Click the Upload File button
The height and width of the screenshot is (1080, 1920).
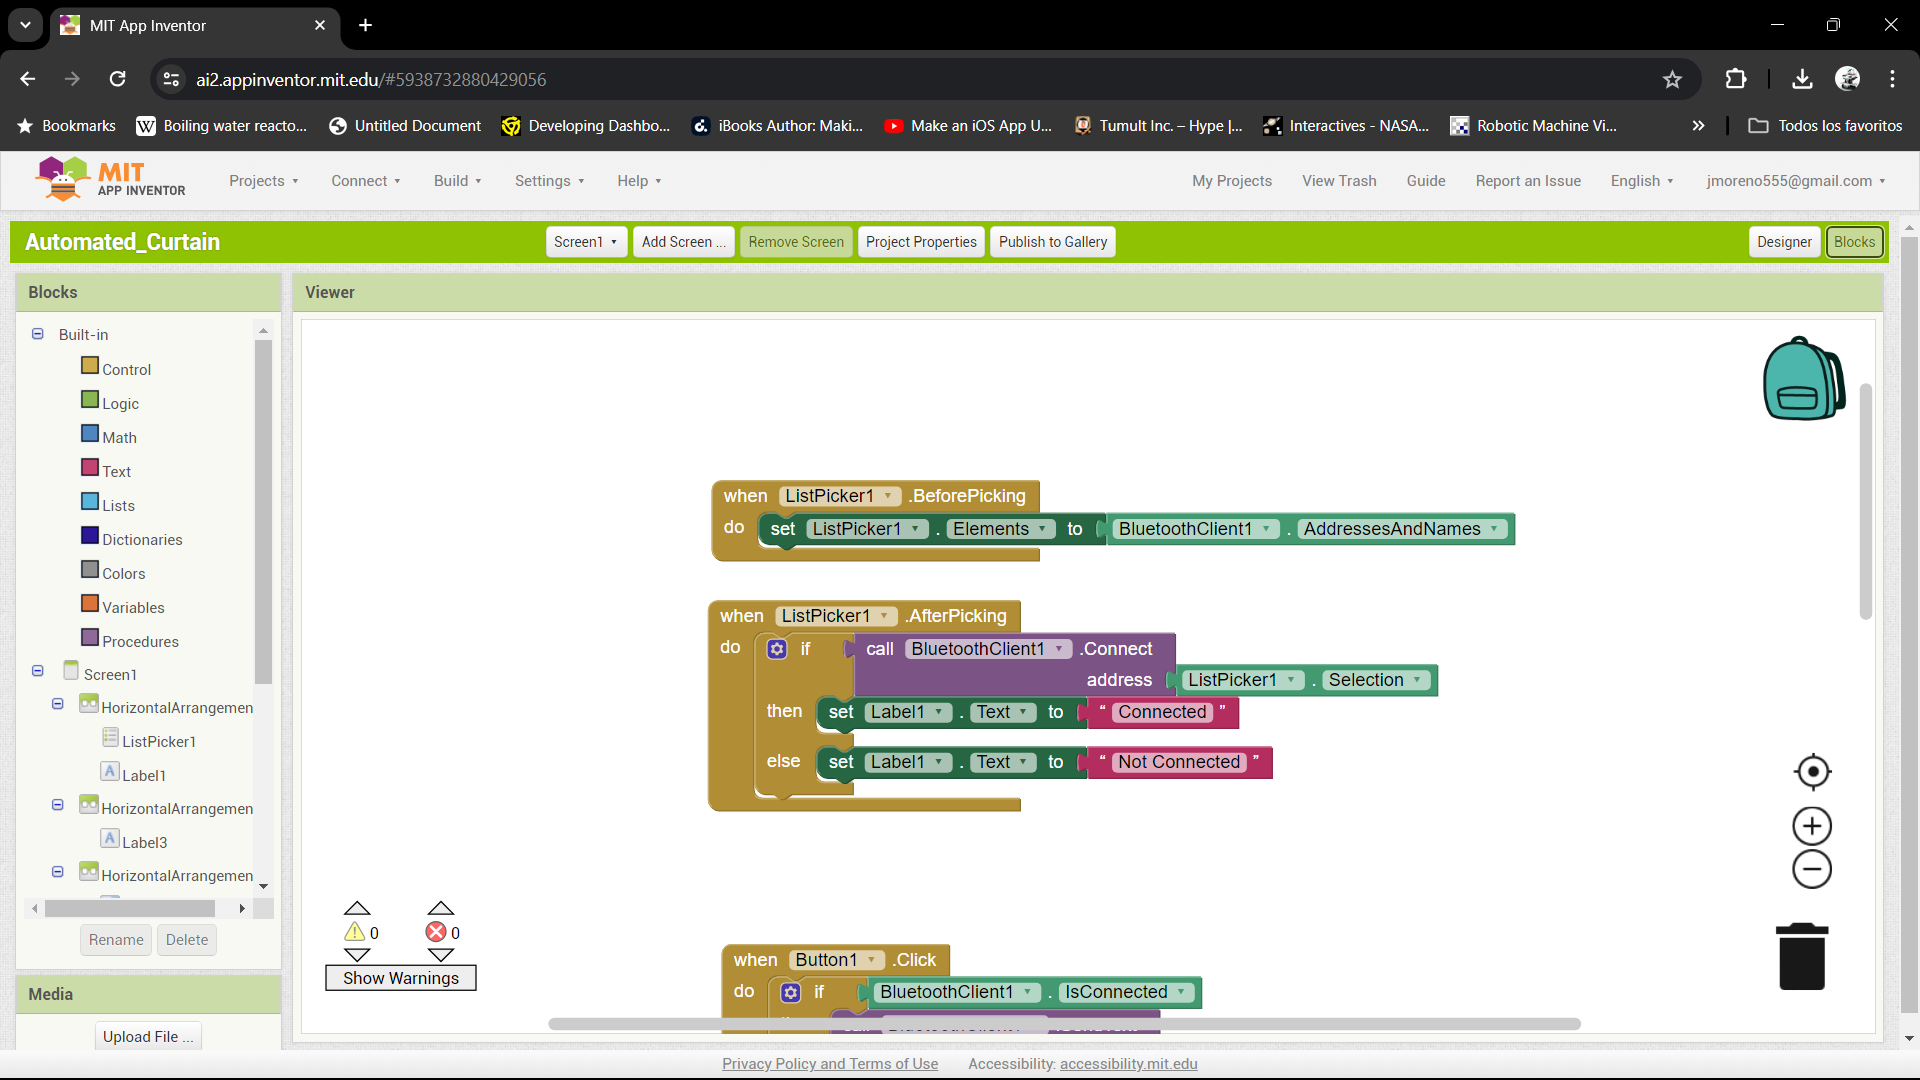(x=148, y=1036)
